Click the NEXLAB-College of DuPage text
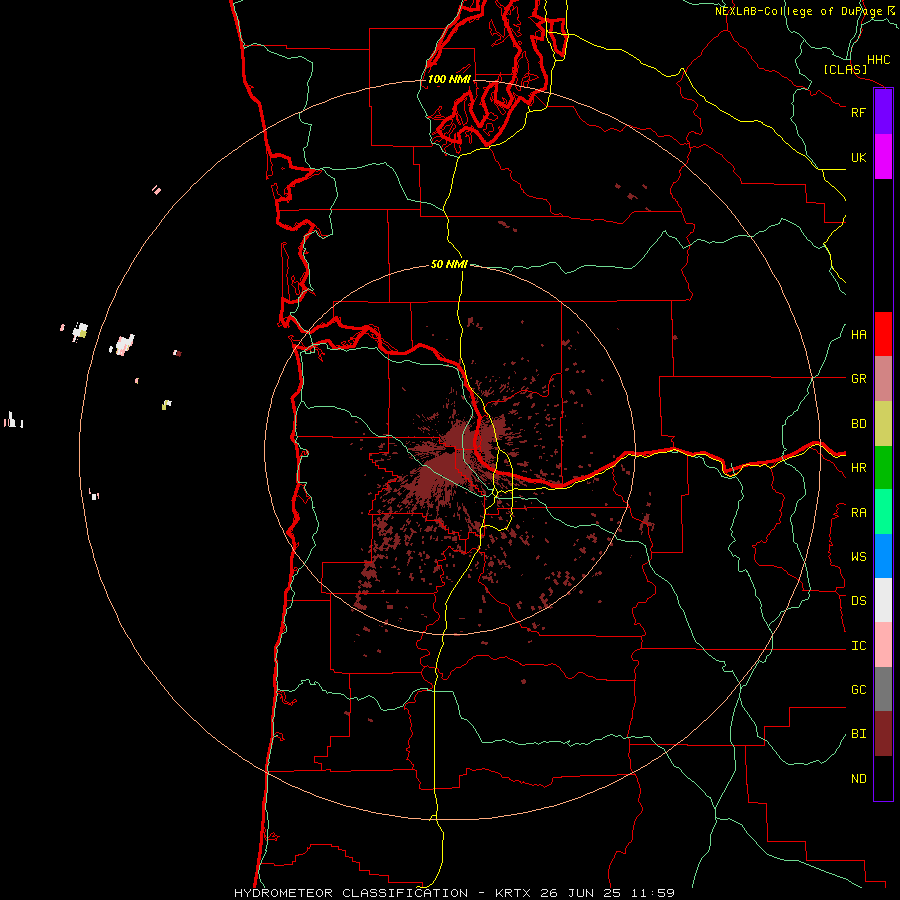This screenshot has width=900, height=900. tap(799, 11)
